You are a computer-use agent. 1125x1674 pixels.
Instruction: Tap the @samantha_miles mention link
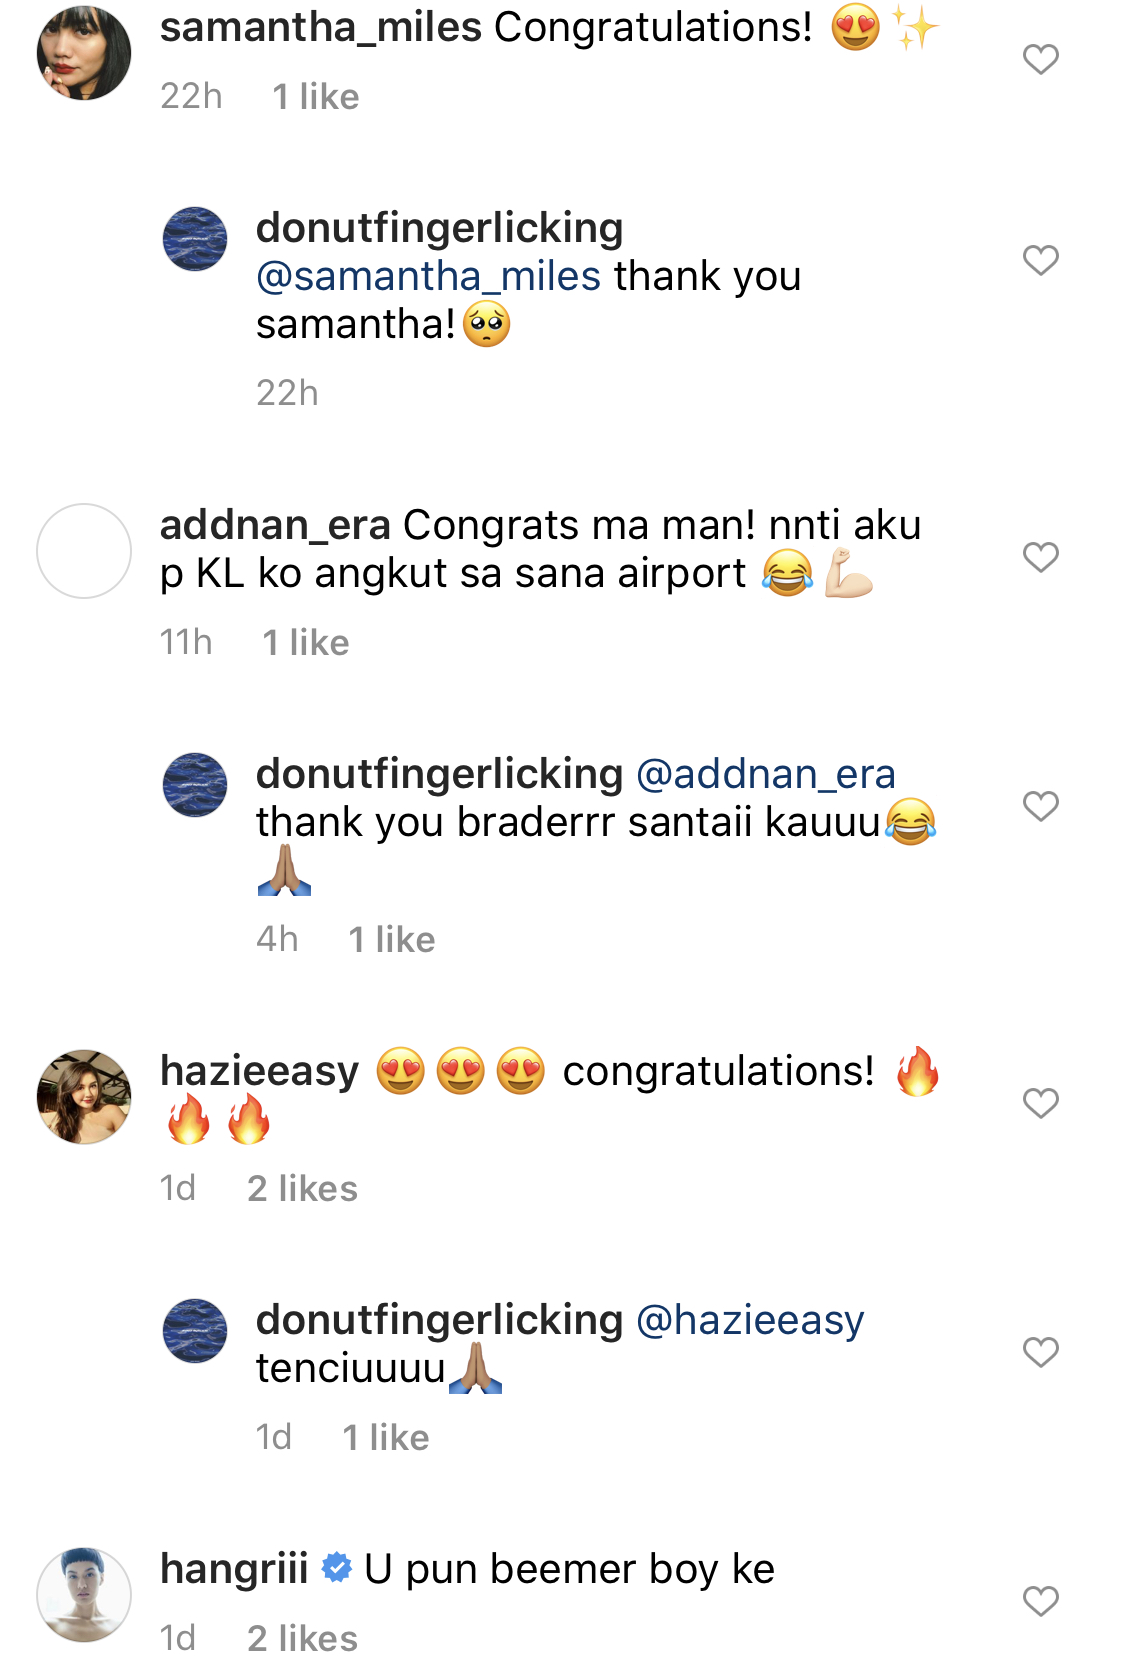pyautogui.click(x=428, y=276)
